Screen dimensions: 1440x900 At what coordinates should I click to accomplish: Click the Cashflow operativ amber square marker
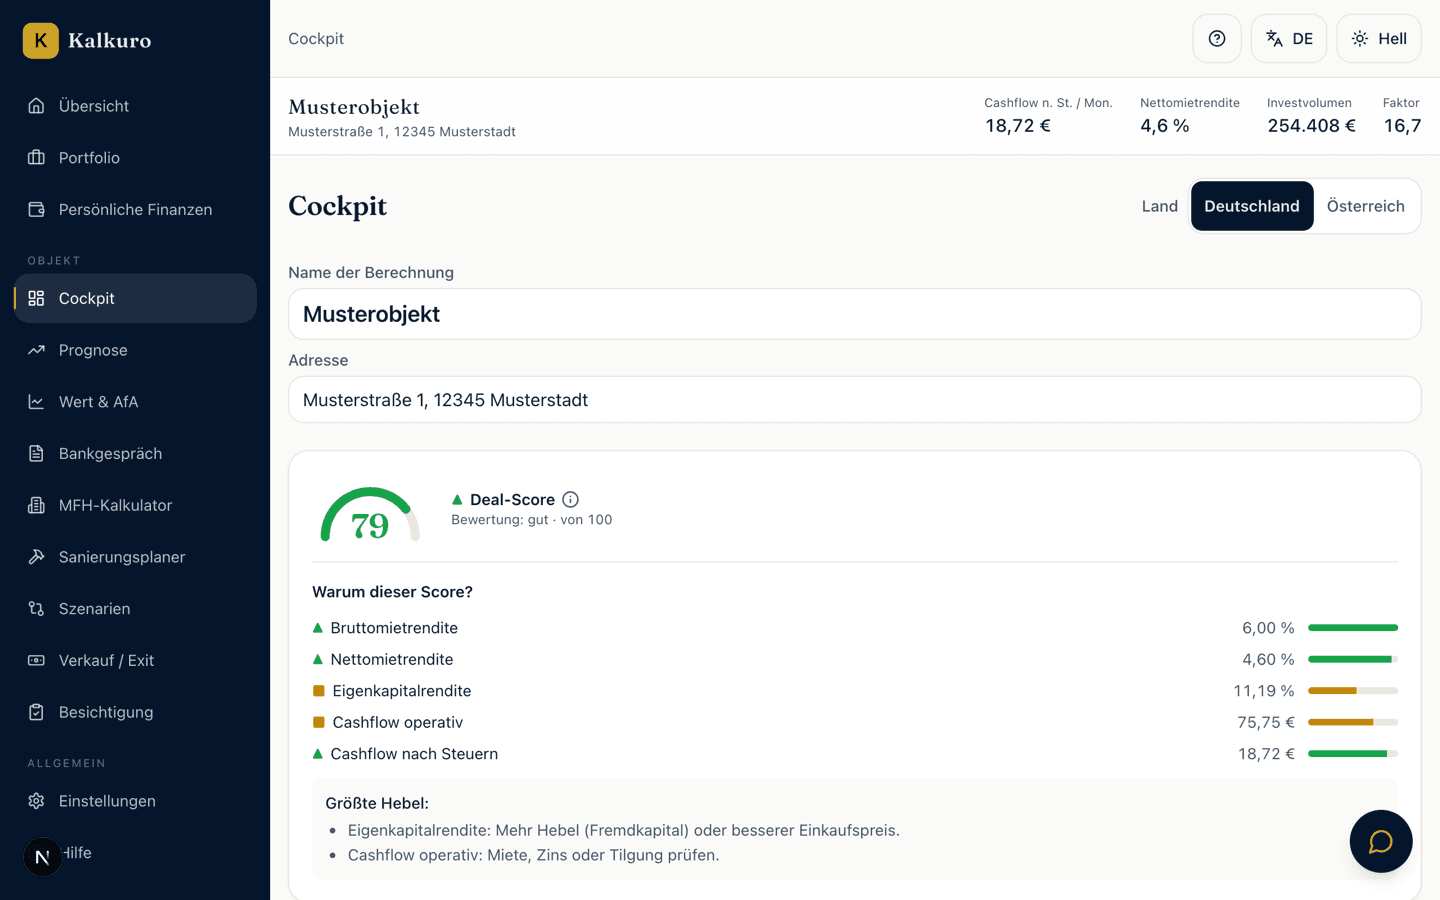319,722
